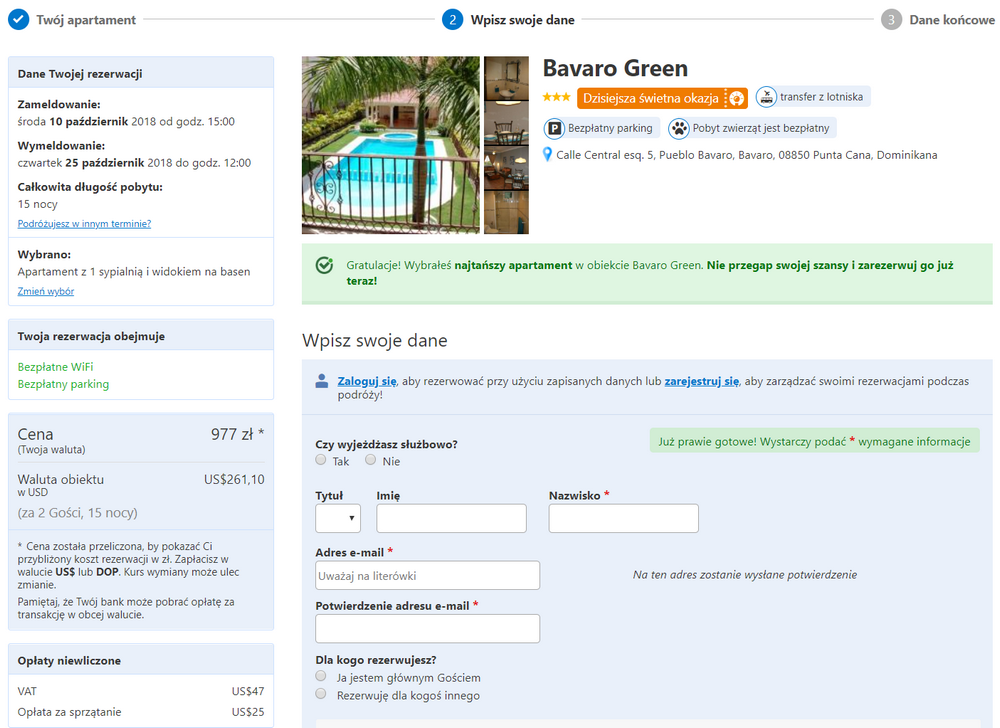Open the bottom room thumbnail

[506, 212]
